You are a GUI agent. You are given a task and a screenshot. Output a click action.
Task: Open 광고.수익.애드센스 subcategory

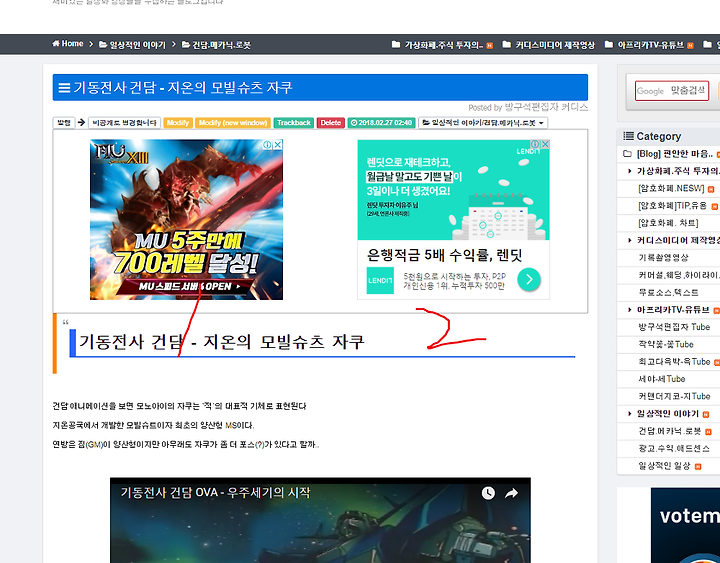pyautogui.click(x=674, y=449)
